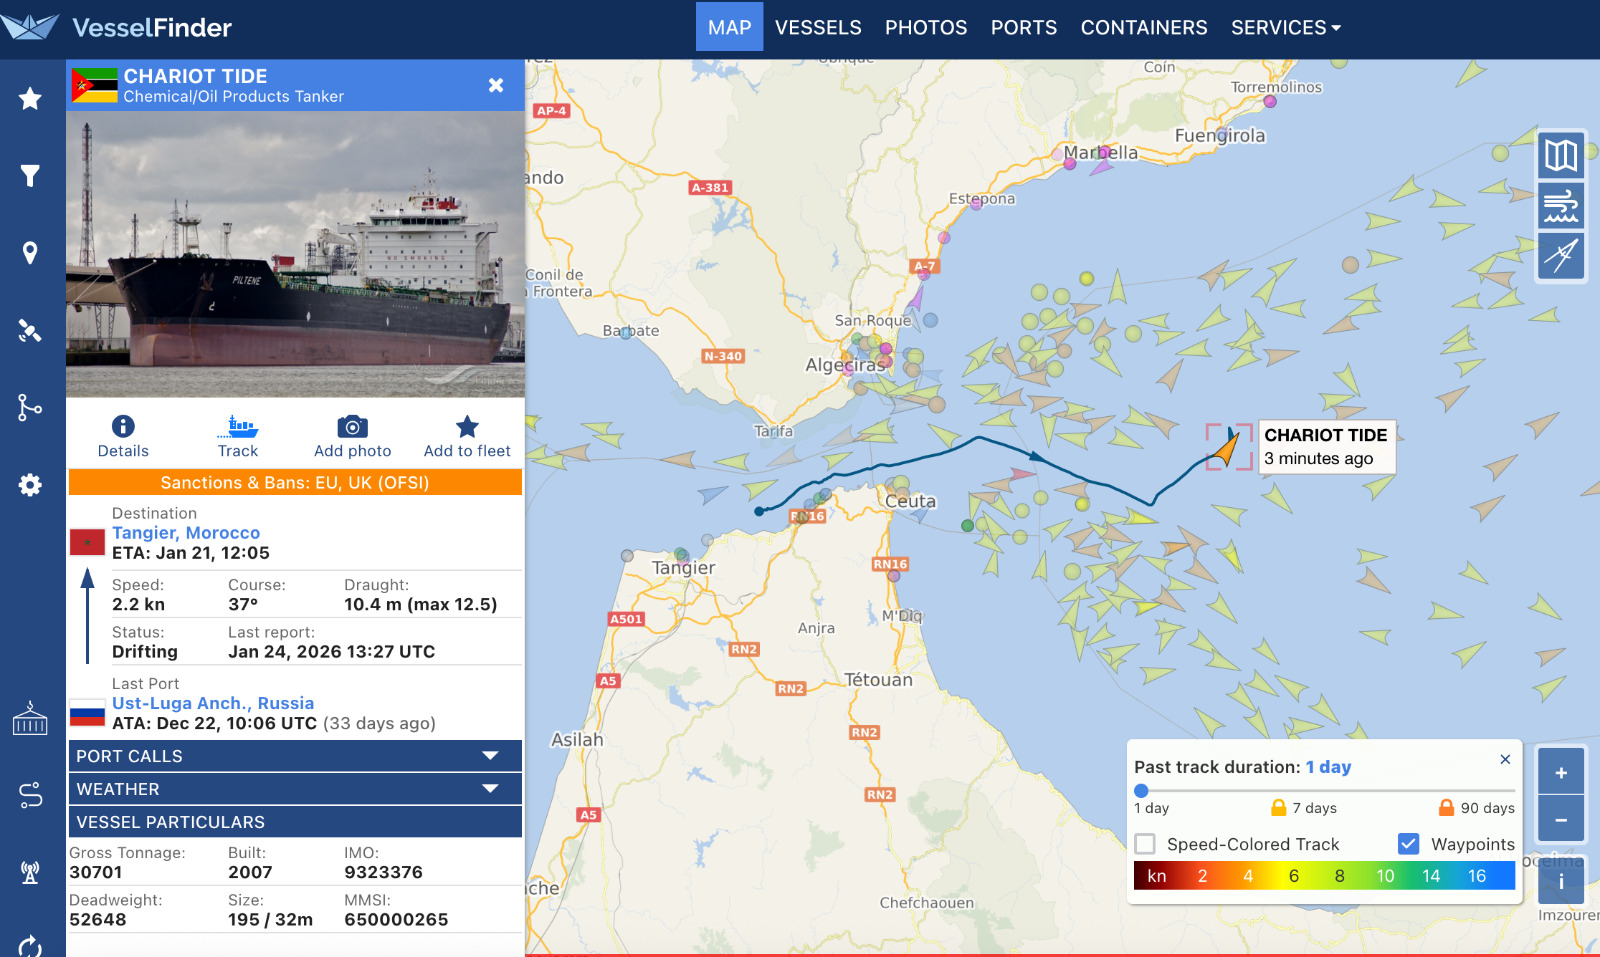Click the CHARIOT TIDE ship photo
This screenshot has height=957, width=1600.
(x=295, y=254)
